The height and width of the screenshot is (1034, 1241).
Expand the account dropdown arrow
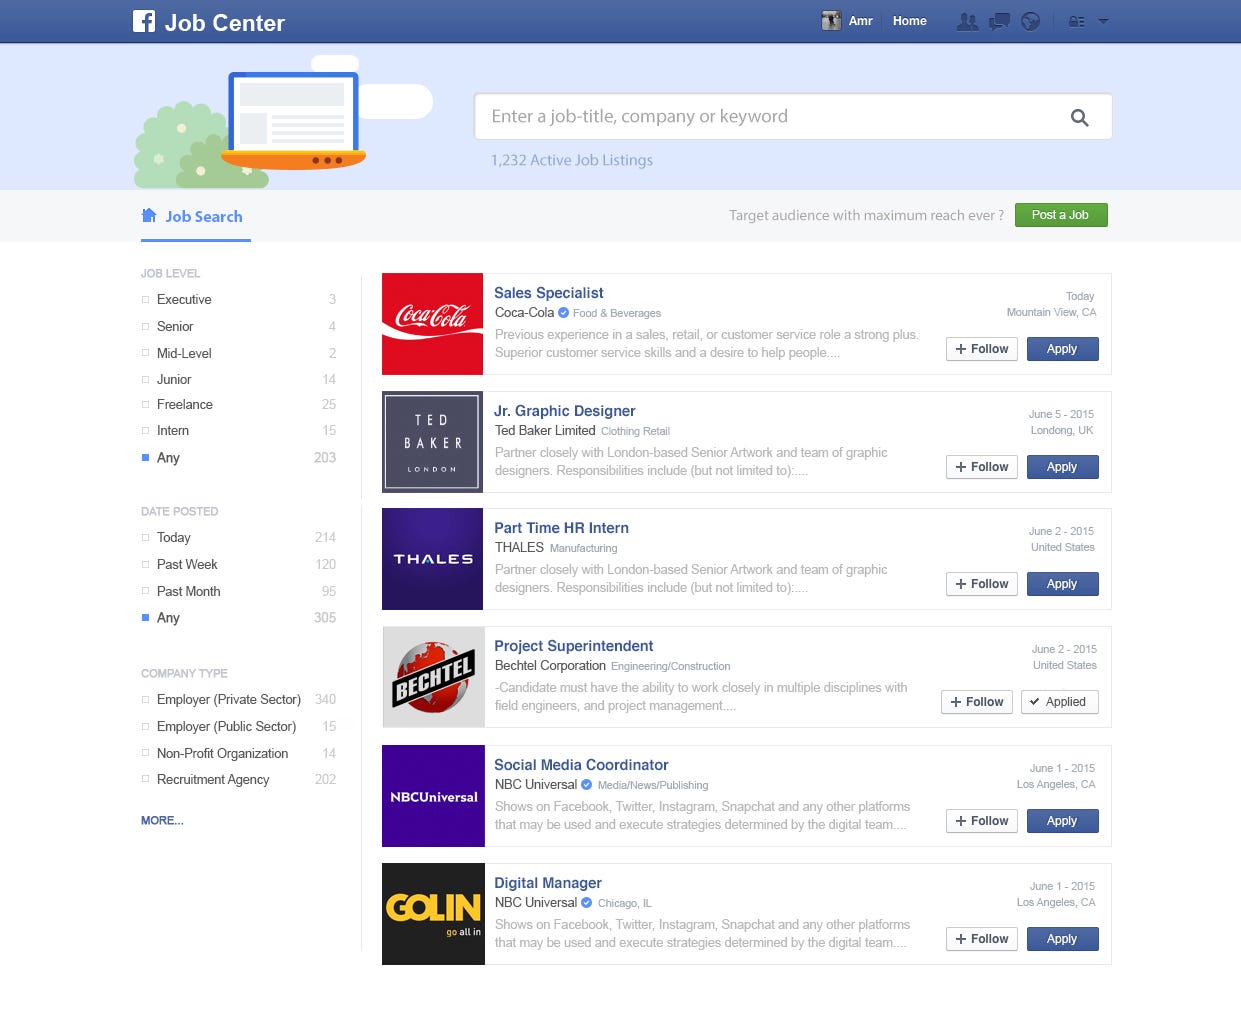(x=1103, y=21)
